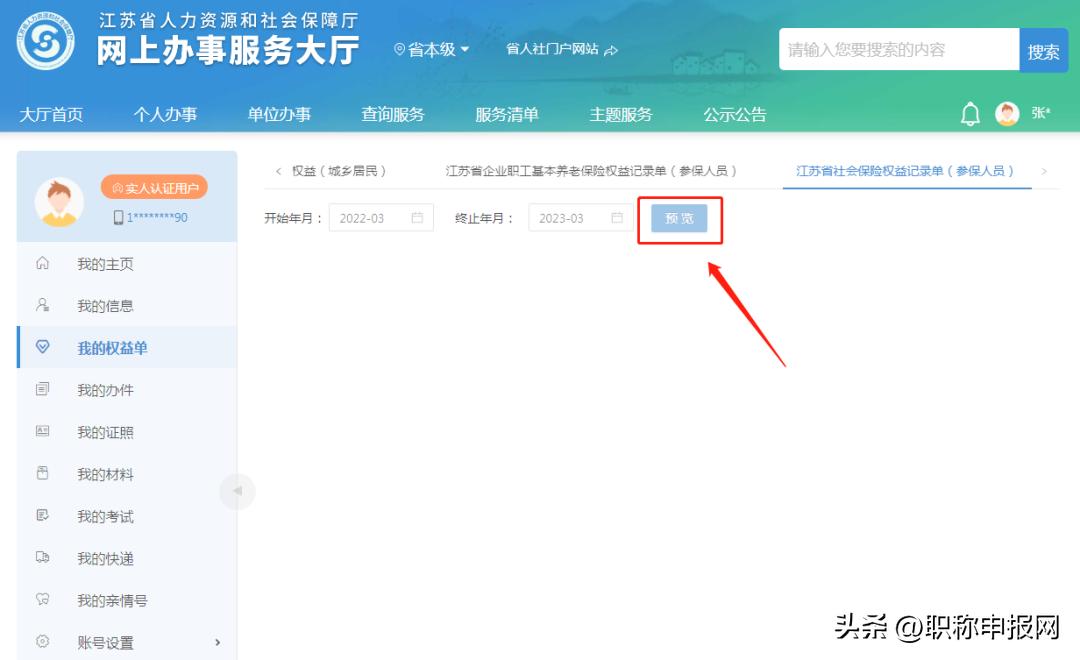Open 我的主页 home icon in sidebar
Screen dimensions: 1080x660
pos(40,263)
